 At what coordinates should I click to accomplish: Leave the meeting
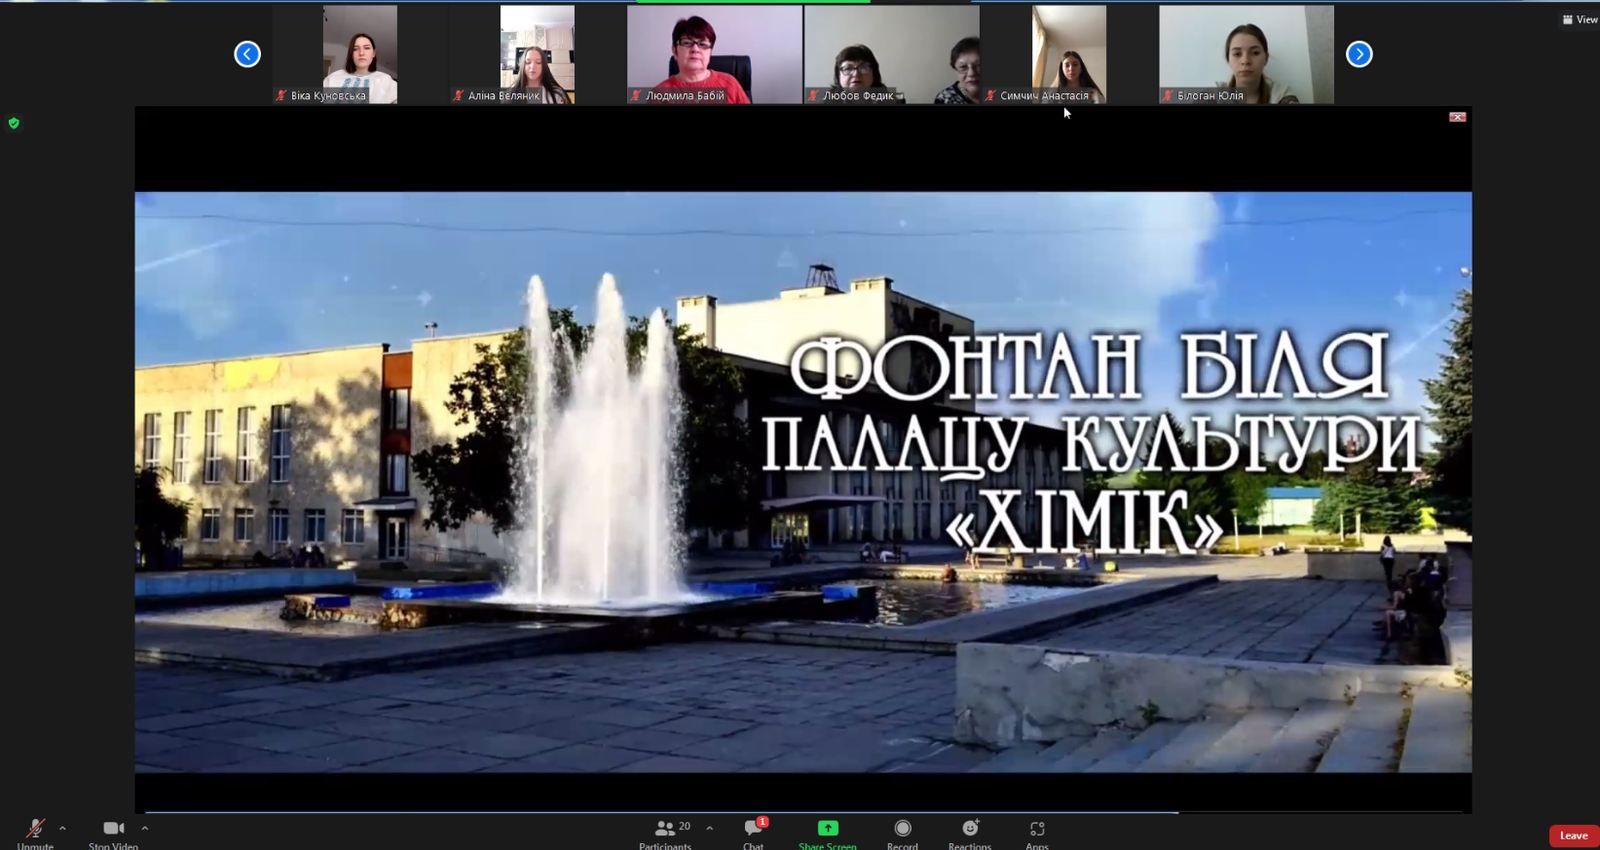[1573, 835]
